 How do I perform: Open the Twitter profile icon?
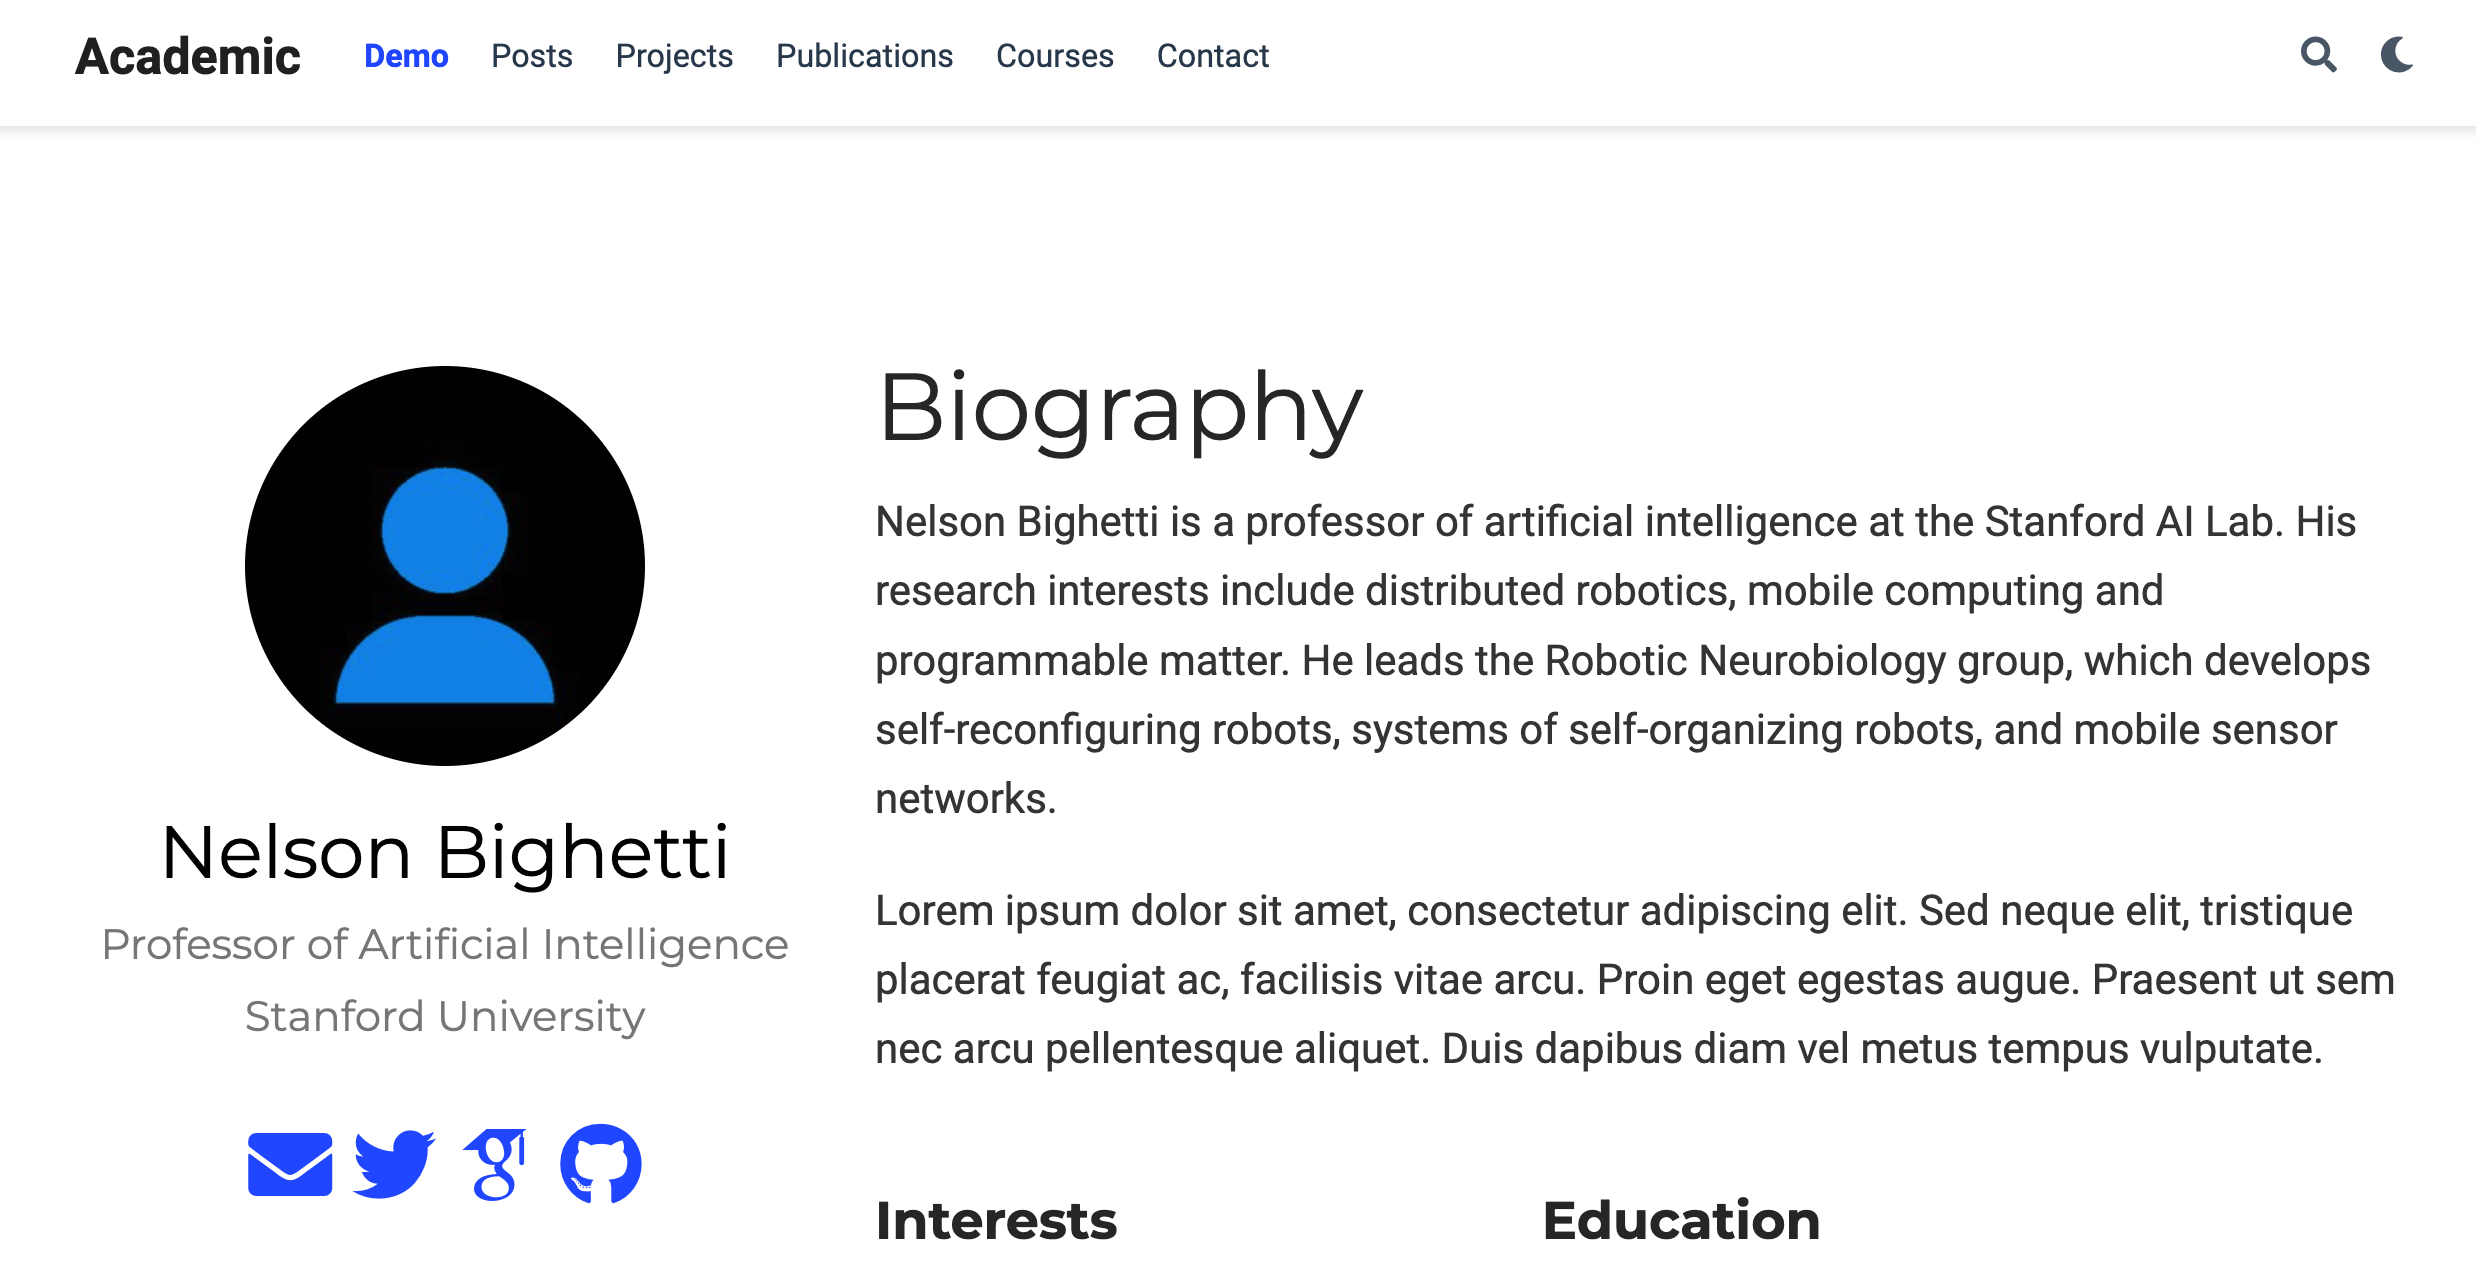[x=394, y=1164]
